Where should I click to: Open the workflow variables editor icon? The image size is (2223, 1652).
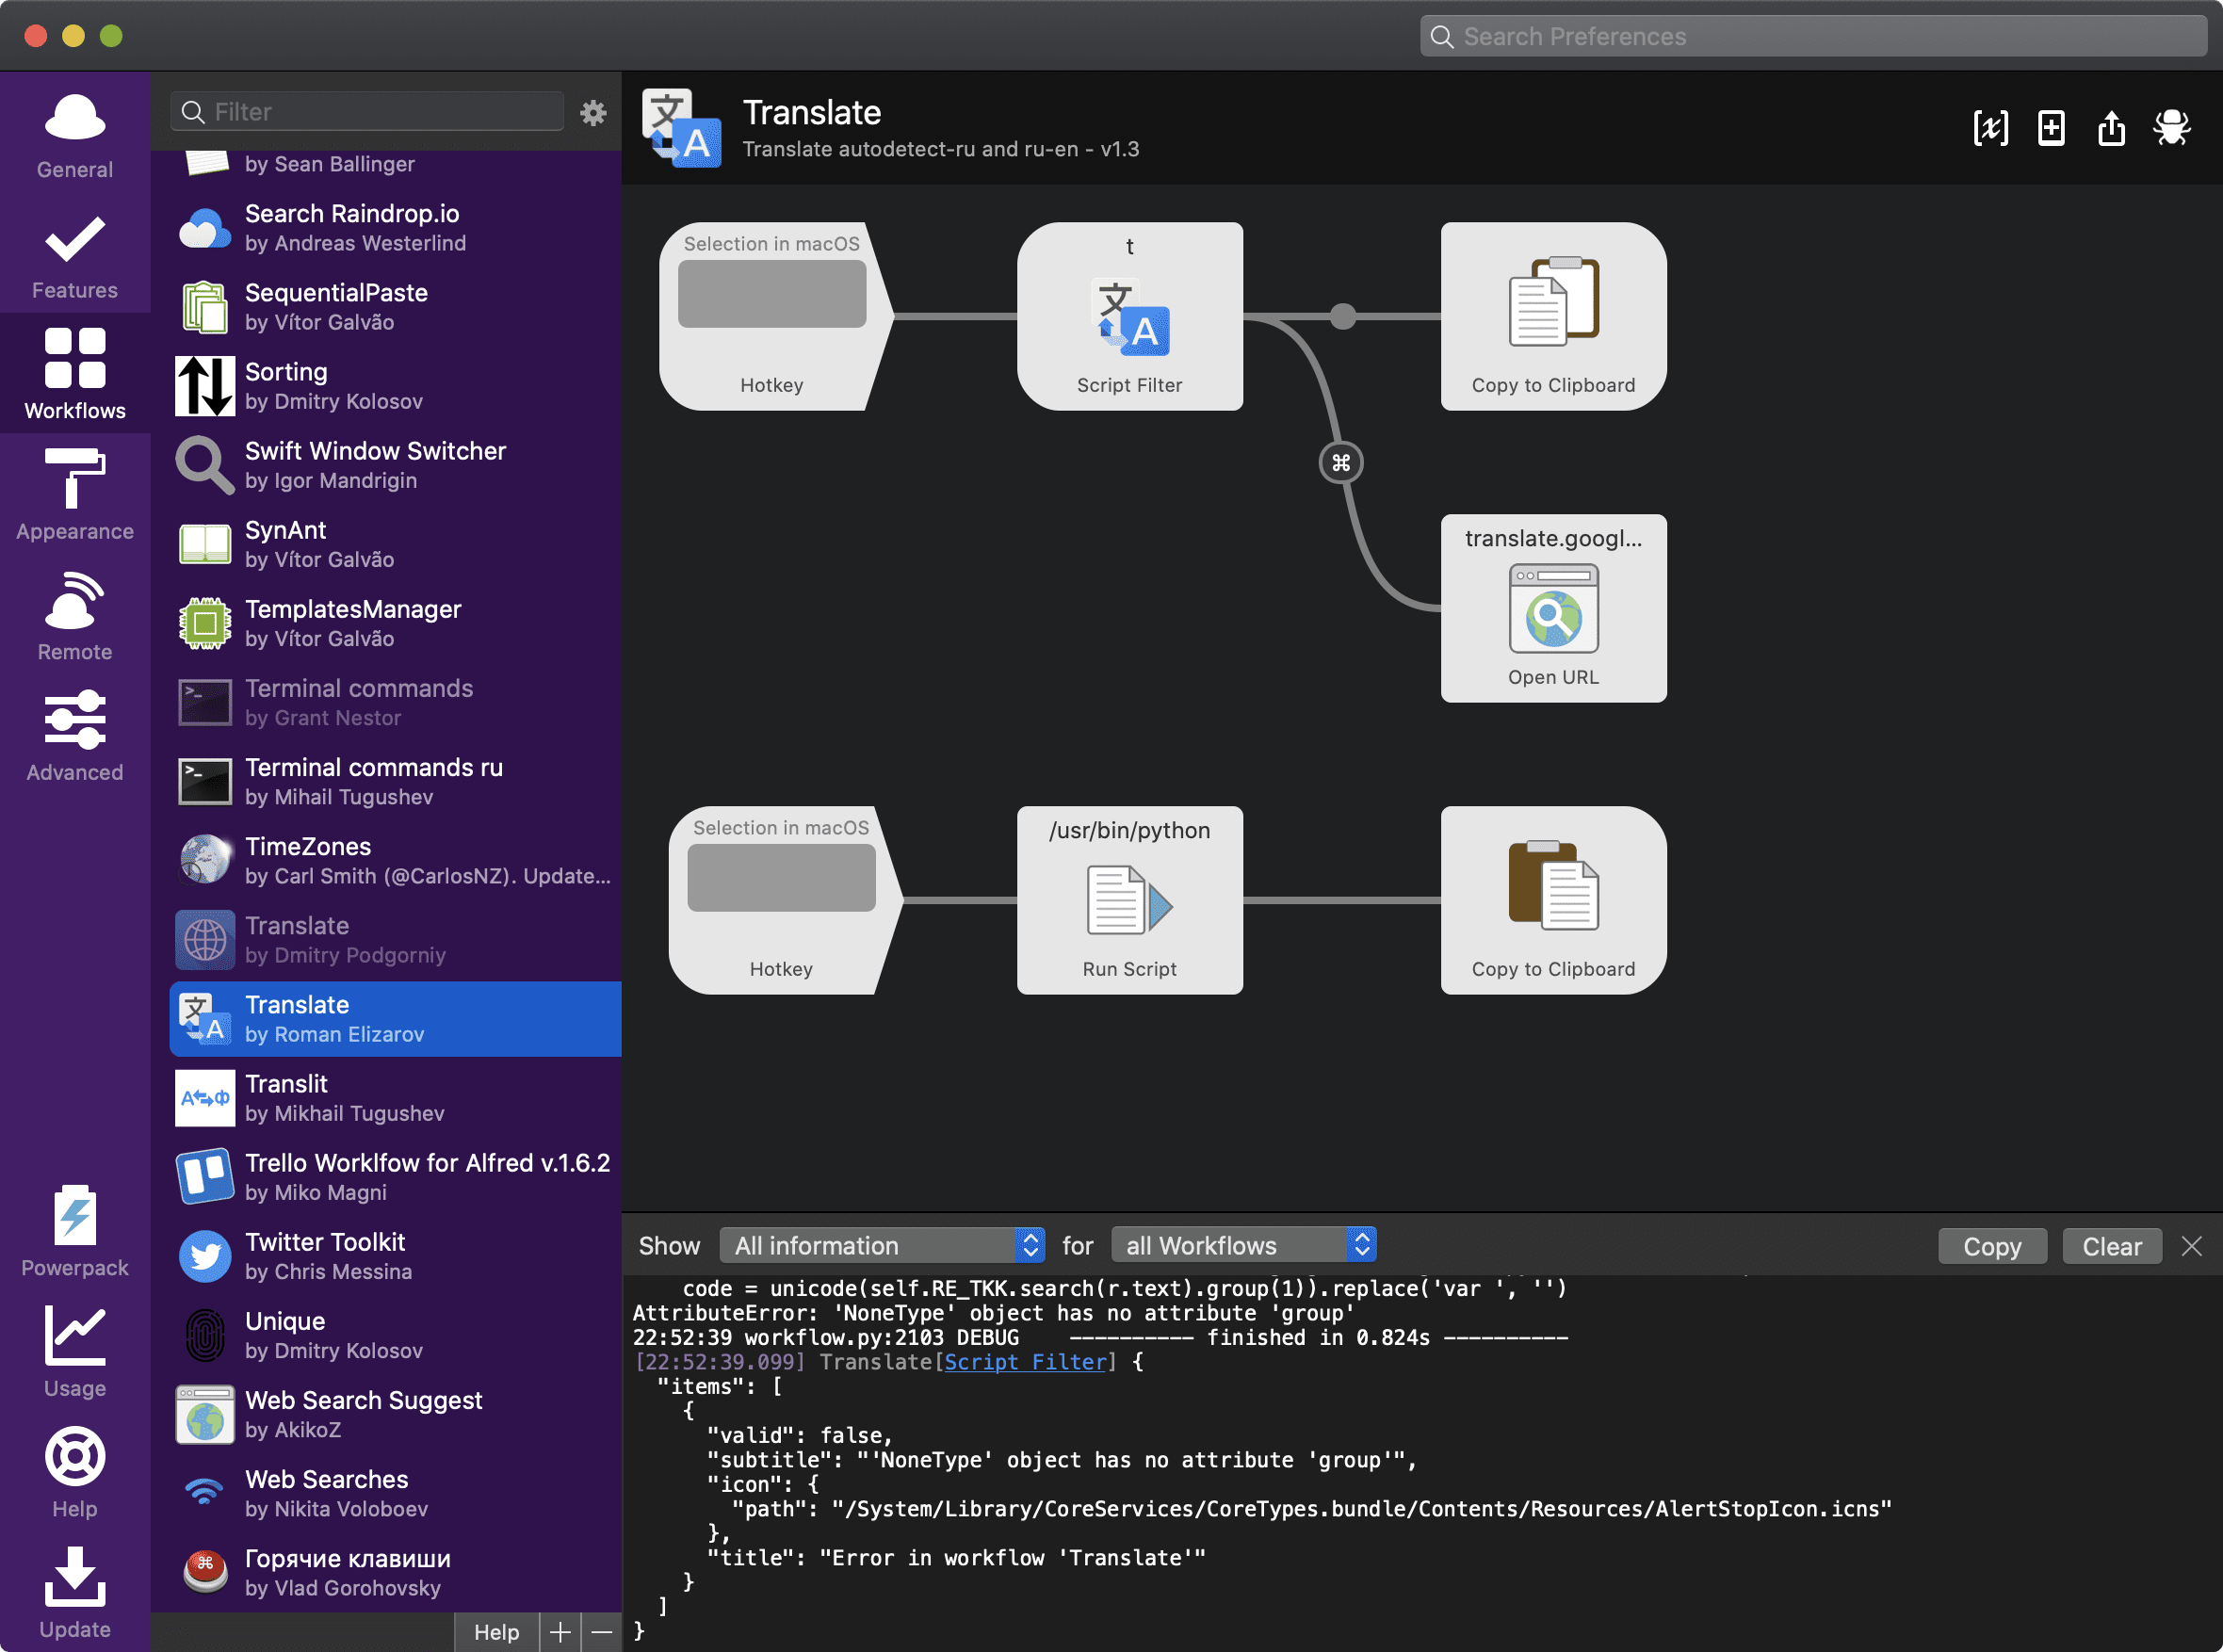(1990, 128)
